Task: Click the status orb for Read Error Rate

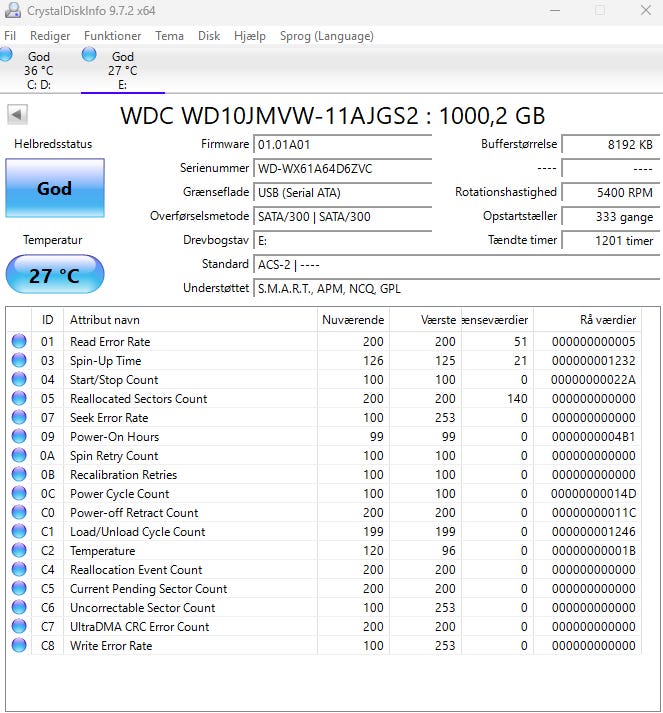Action: (19, 342)
